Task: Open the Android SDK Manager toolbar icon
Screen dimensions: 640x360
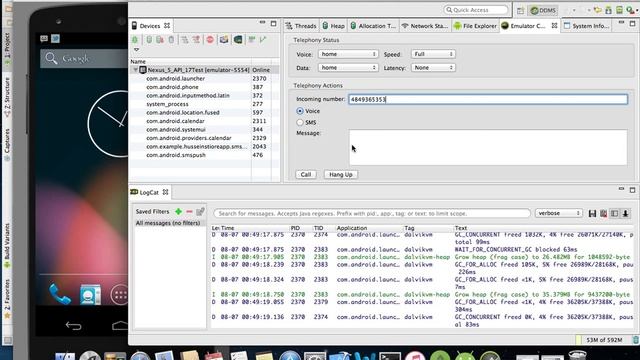Action: click(x=609, y=10)
